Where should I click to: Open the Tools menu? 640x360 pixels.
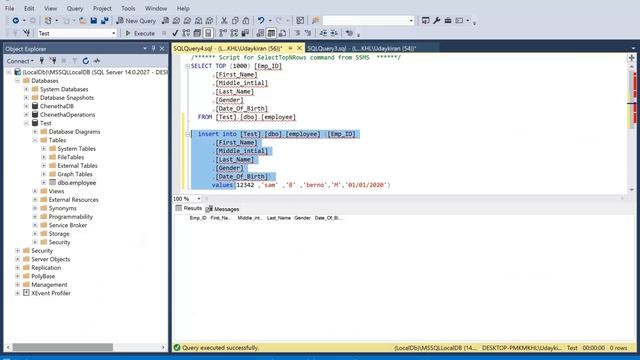128,8
